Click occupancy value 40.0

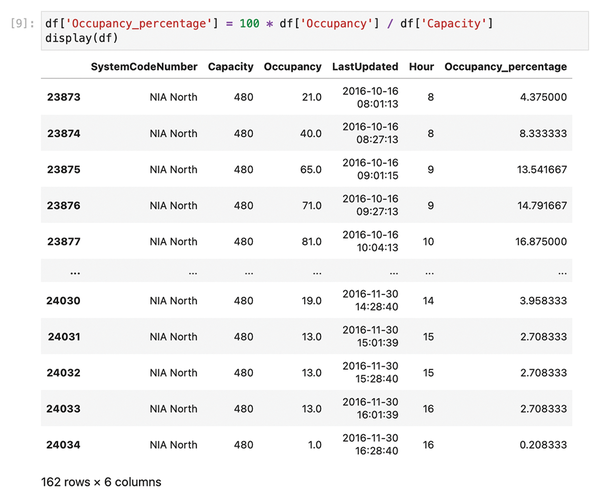coord(311,134)
